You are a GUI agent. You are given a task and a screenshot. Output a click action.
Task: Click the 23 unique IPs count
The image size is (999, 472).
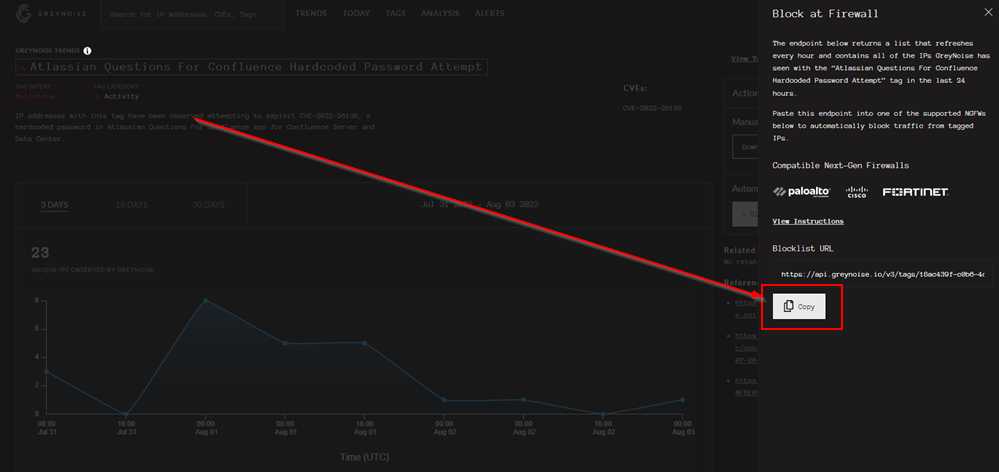(x=40, y=253)
